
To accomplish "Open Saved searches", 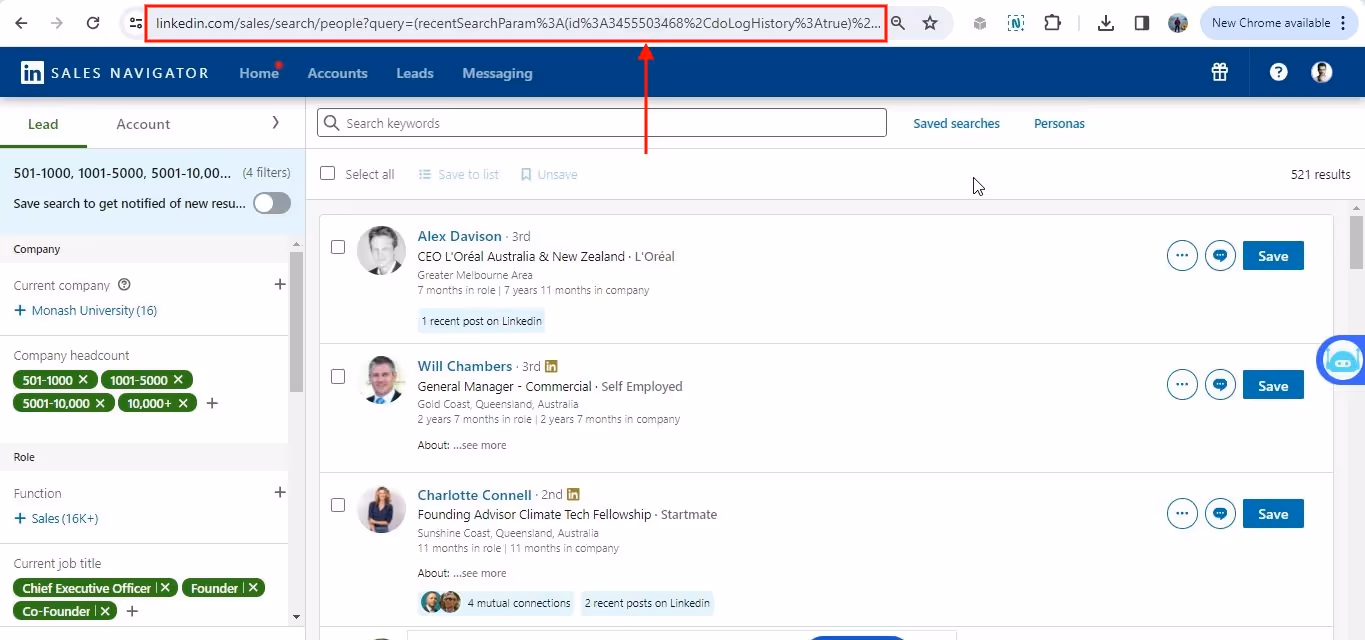I will click(956, 123).
